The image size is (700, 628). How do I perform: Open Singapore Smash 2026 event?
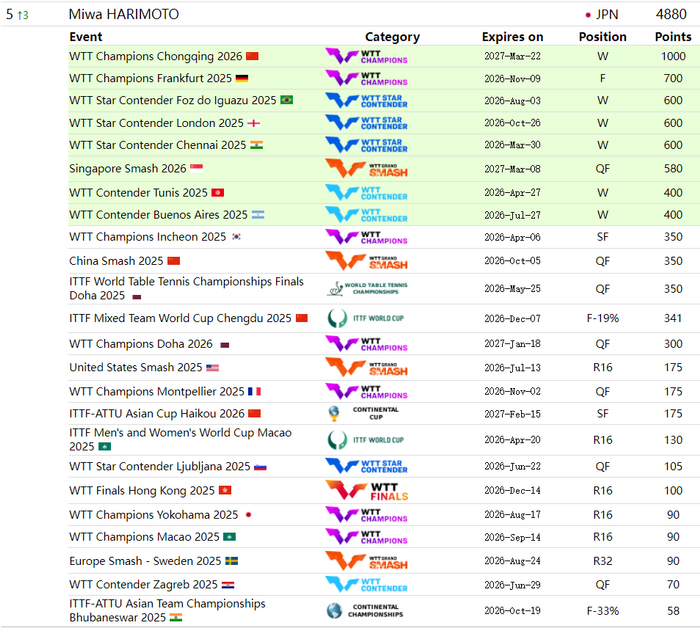click(128, 169)
